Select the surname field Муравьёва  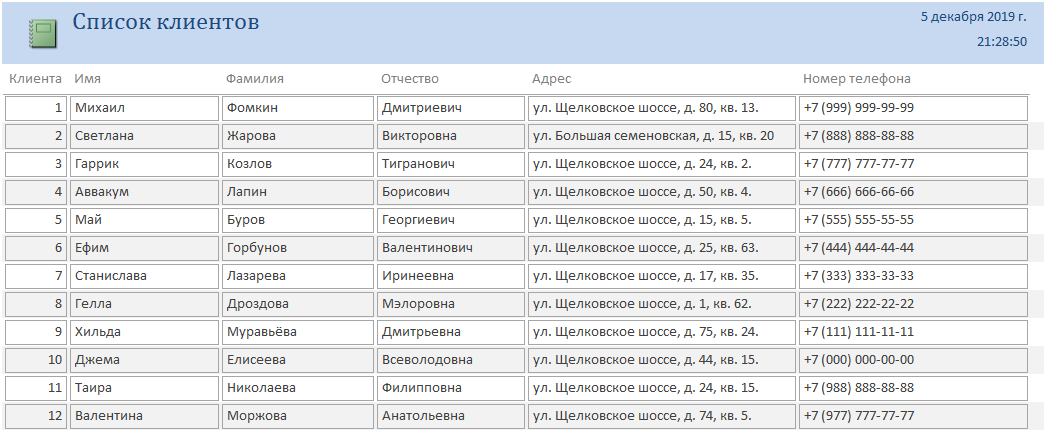pyautogui.click(x=298, y=331)
